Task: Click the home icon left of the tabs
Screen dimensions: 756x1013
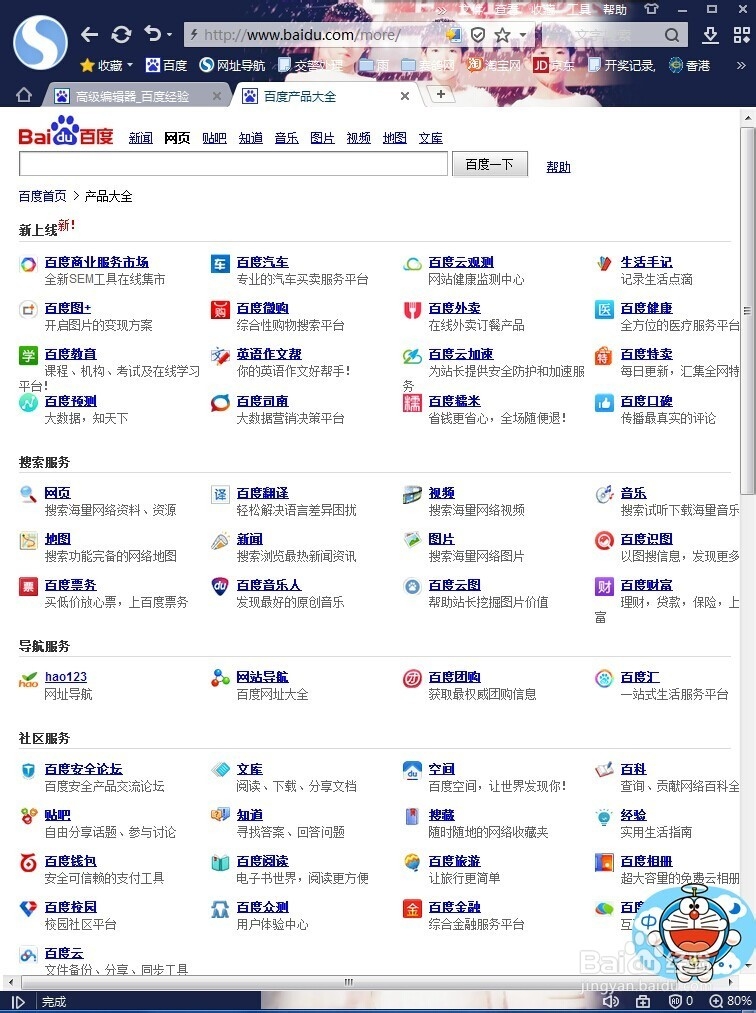Action: click(24, 95)
